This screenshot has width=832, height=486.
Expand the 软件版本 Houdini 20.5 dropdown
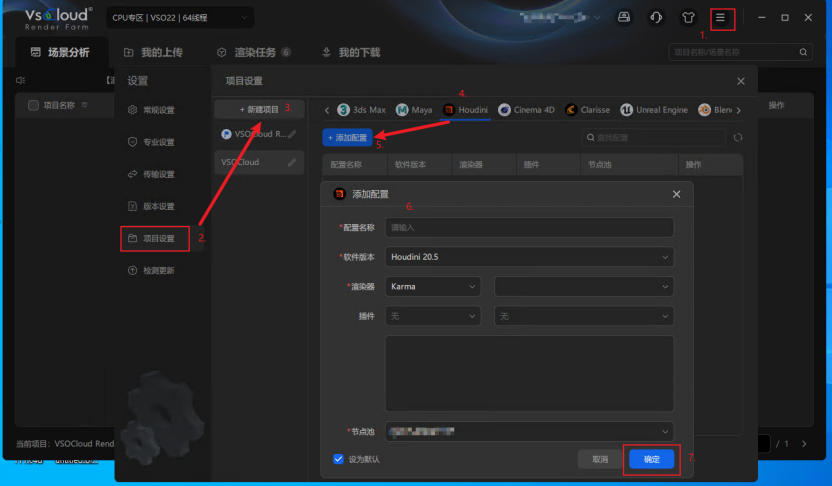click(x=530, y=257)
